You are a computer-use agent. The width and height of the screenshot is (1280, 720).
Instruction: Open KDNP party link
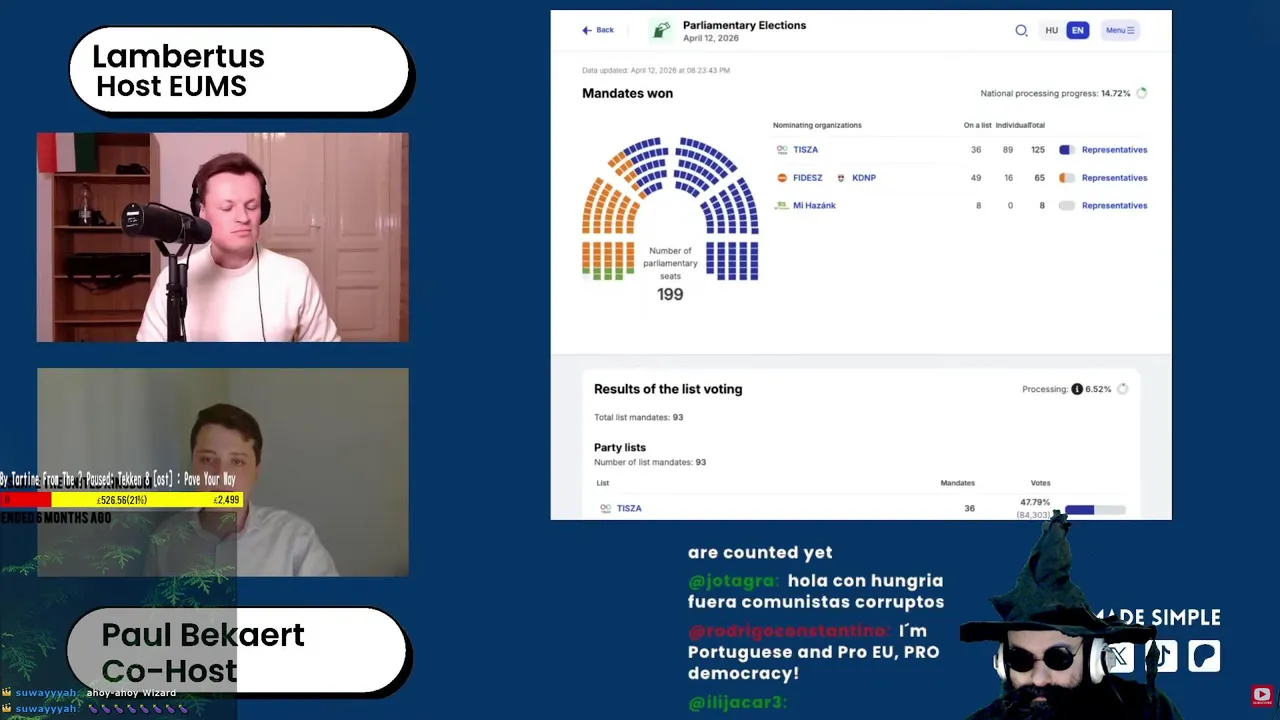pos(864,178)
